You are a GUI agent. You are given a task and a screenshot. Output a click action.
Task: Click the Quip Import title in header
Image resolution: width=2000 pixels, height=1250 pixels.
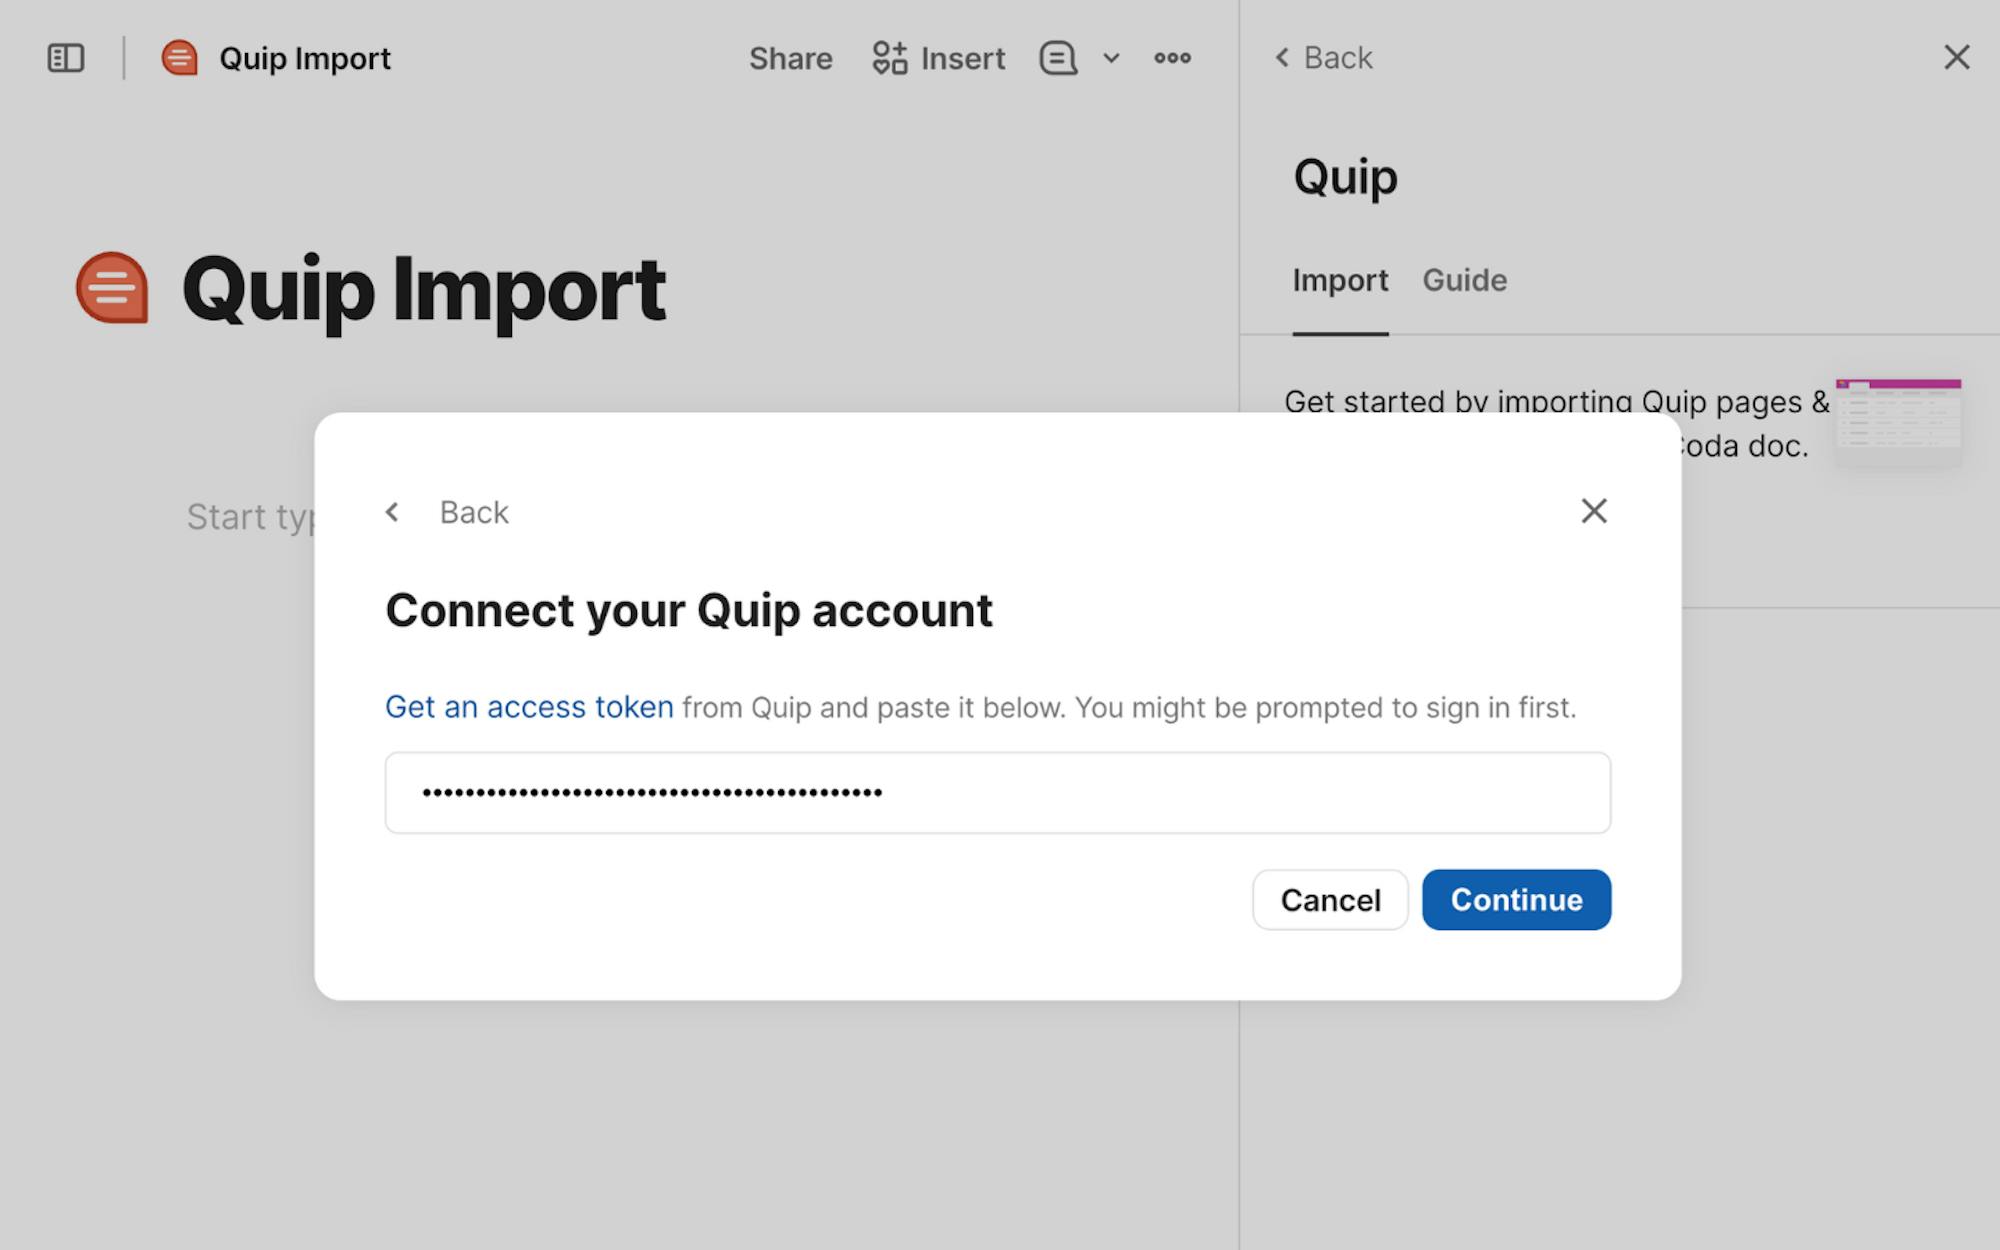(304, 58)
